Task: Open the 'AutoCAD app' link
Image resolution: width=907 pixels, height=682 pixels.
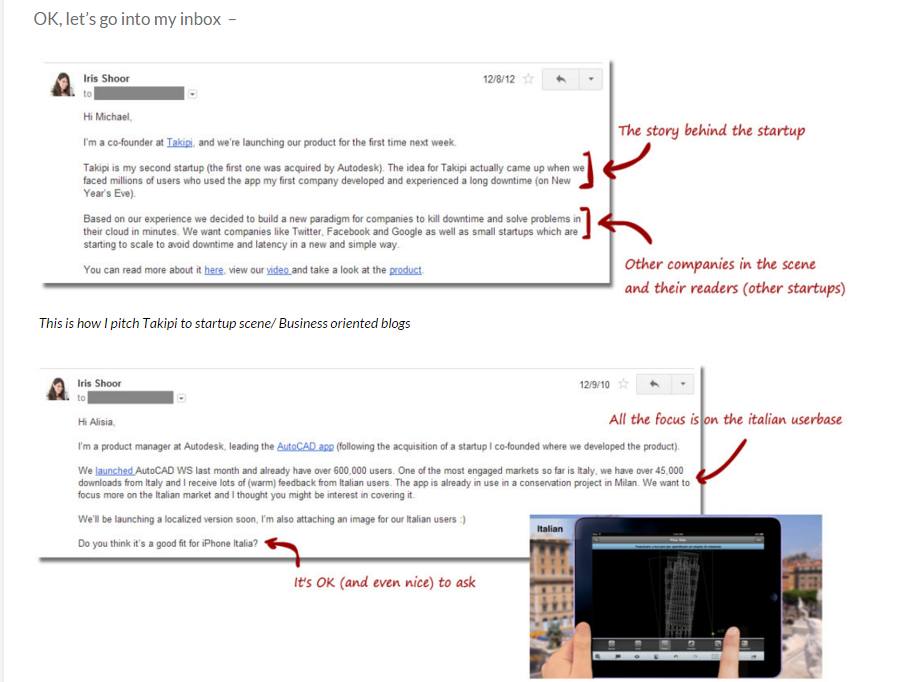Action: coord(305,447)
